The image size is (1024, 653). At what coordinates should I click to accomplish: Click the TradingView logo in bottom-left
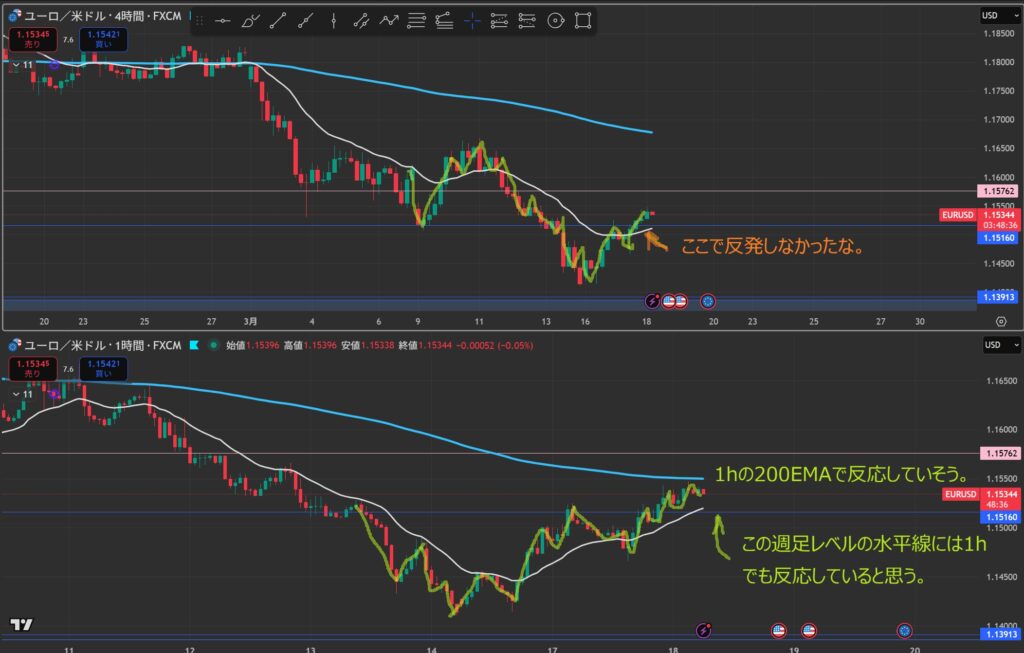[x=21, y=624]
